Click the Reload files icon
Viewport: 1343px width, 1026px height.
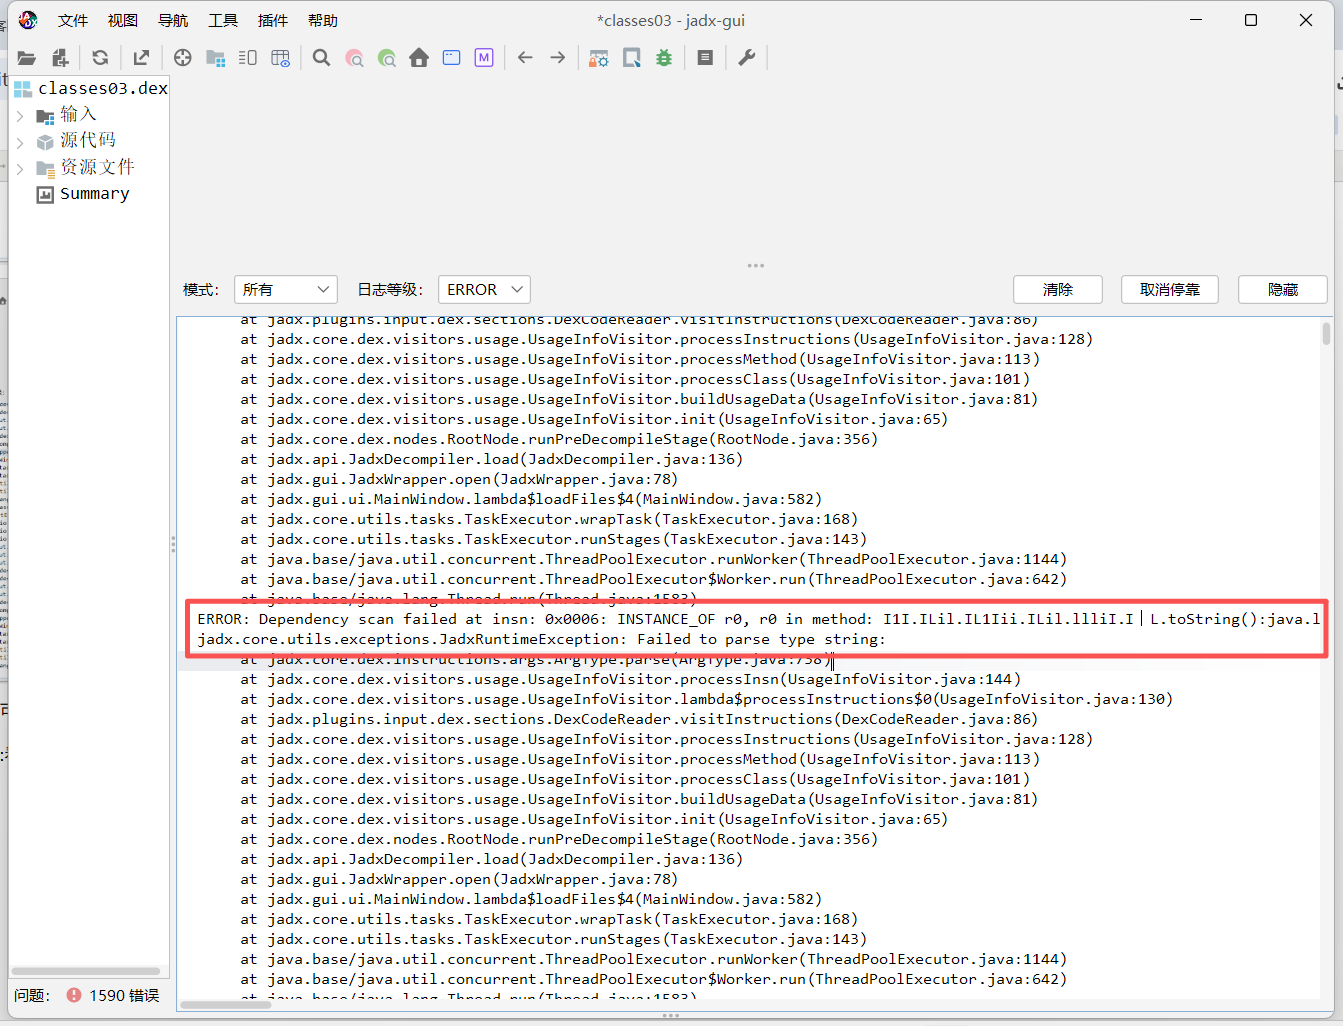coord(100,58)
